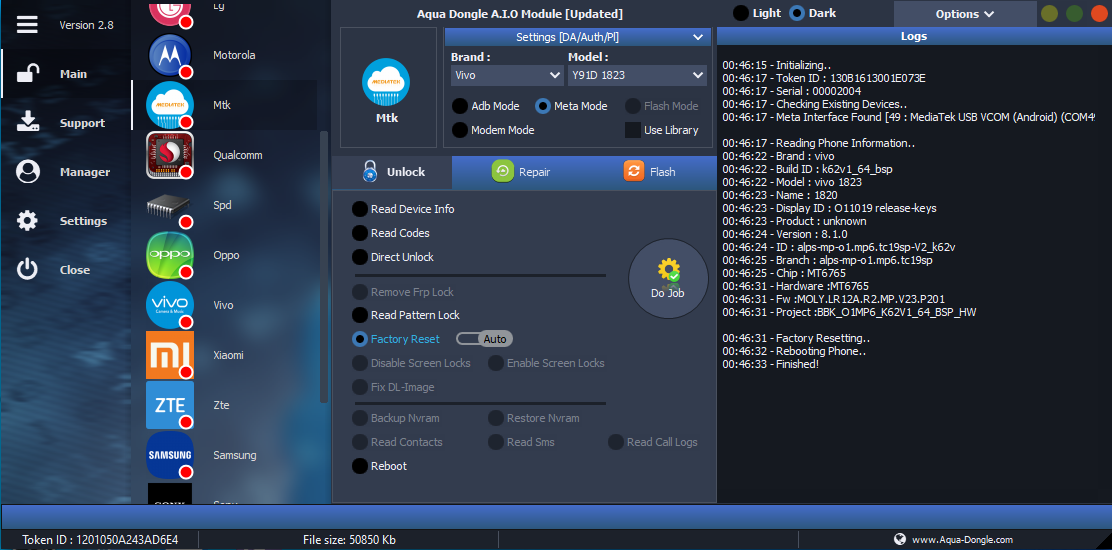Open the Options dropdown menu
The height and width of the screenshot is (550, 1112).
pyautogui.click(x=964, y=13)
